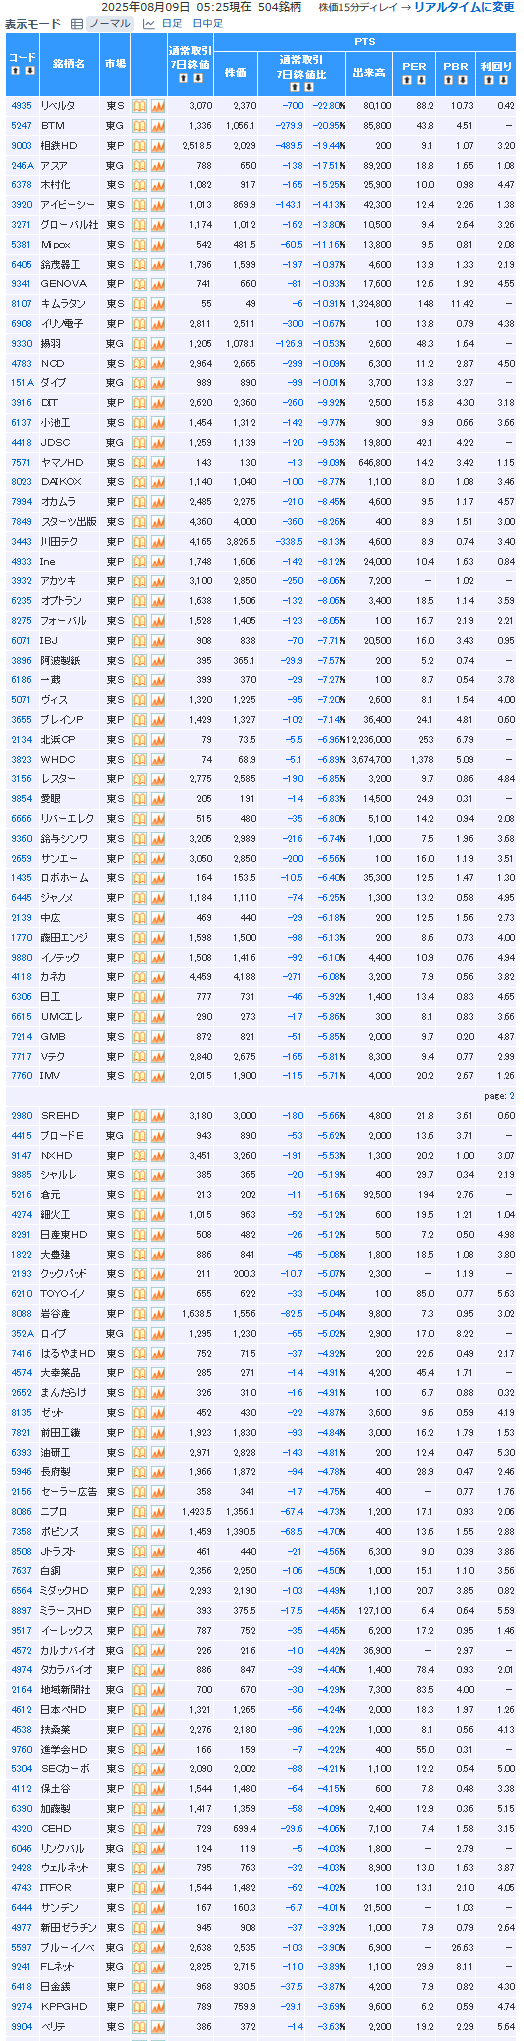Open stock code link 246A アスア

pyautogui.click(x=22, y=166)
